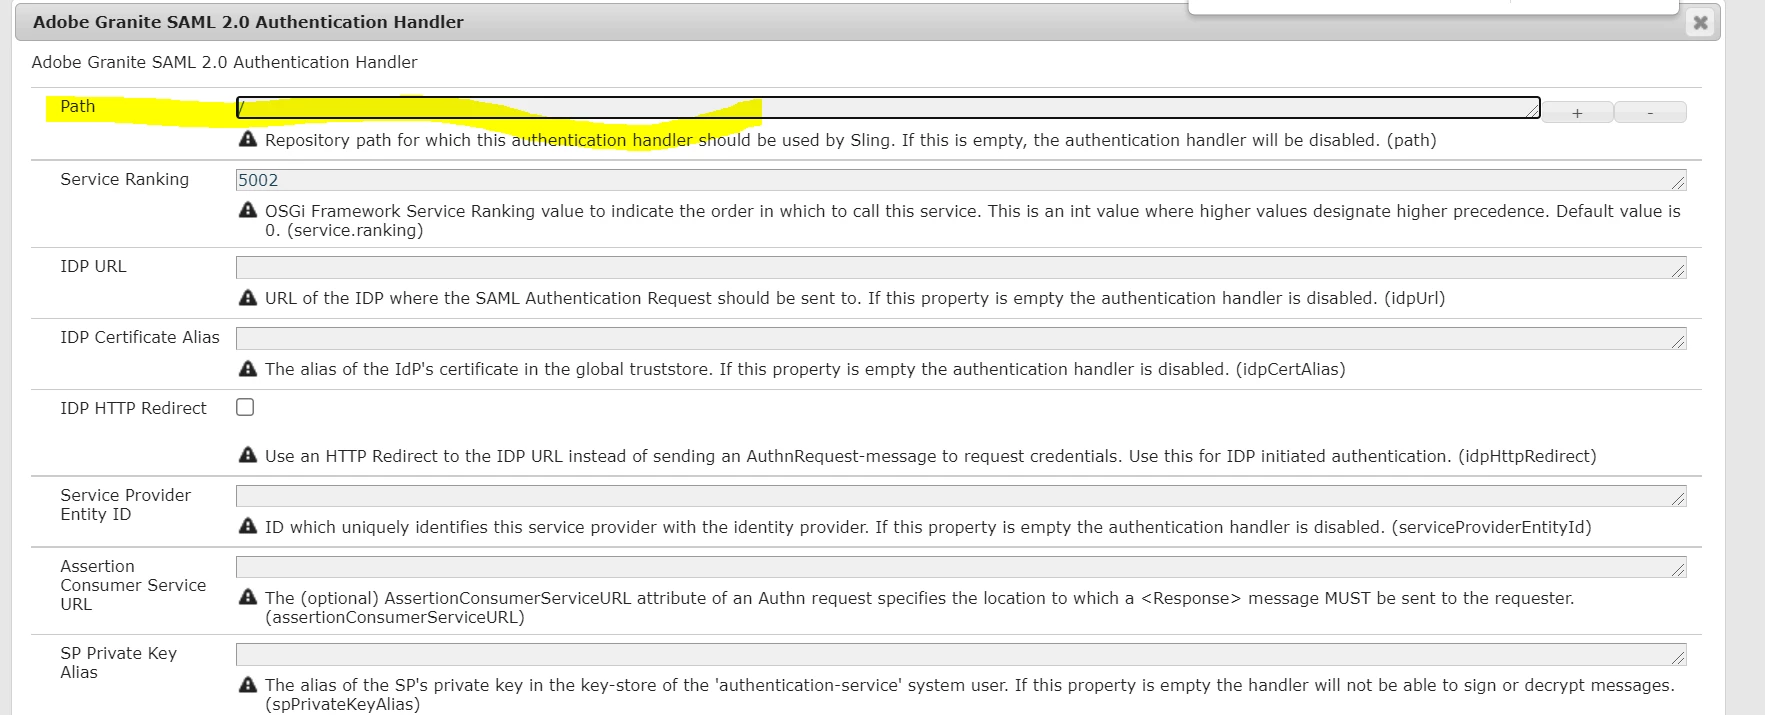Click the 'IDP Certificate Alias' label

click(140, 337)
